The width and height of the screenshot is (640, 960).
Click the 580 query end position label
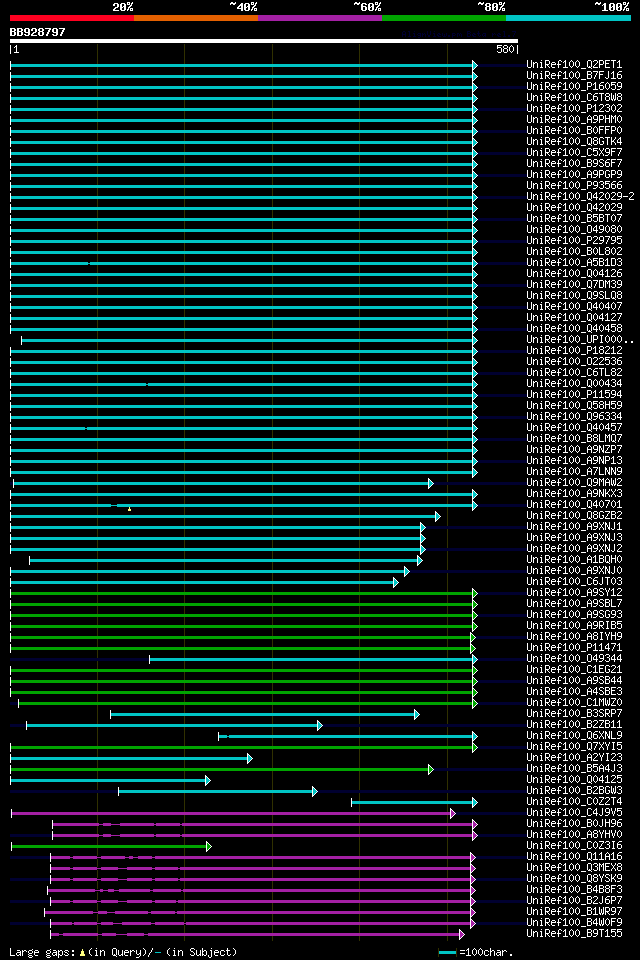pos(505,50)
